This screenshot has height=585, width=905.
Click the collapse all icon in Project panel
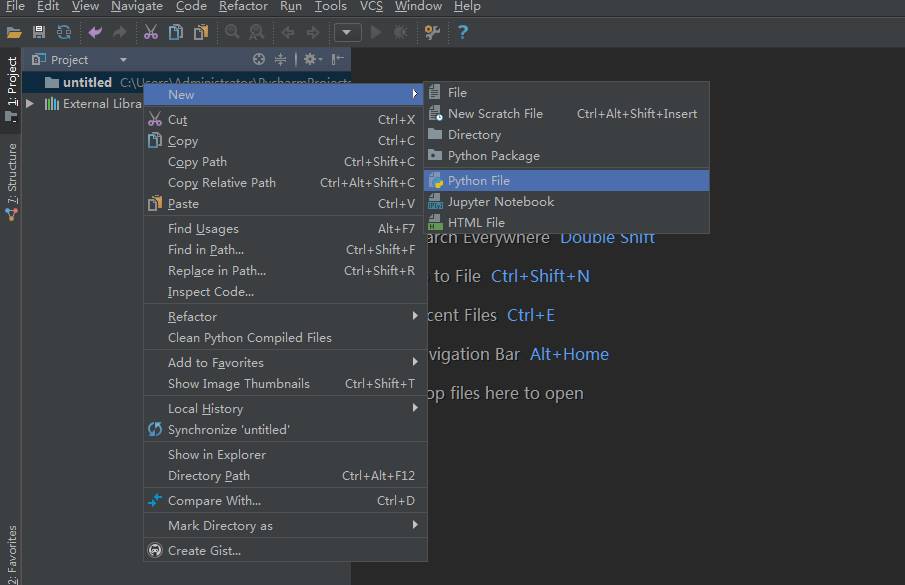coord(280,59)
